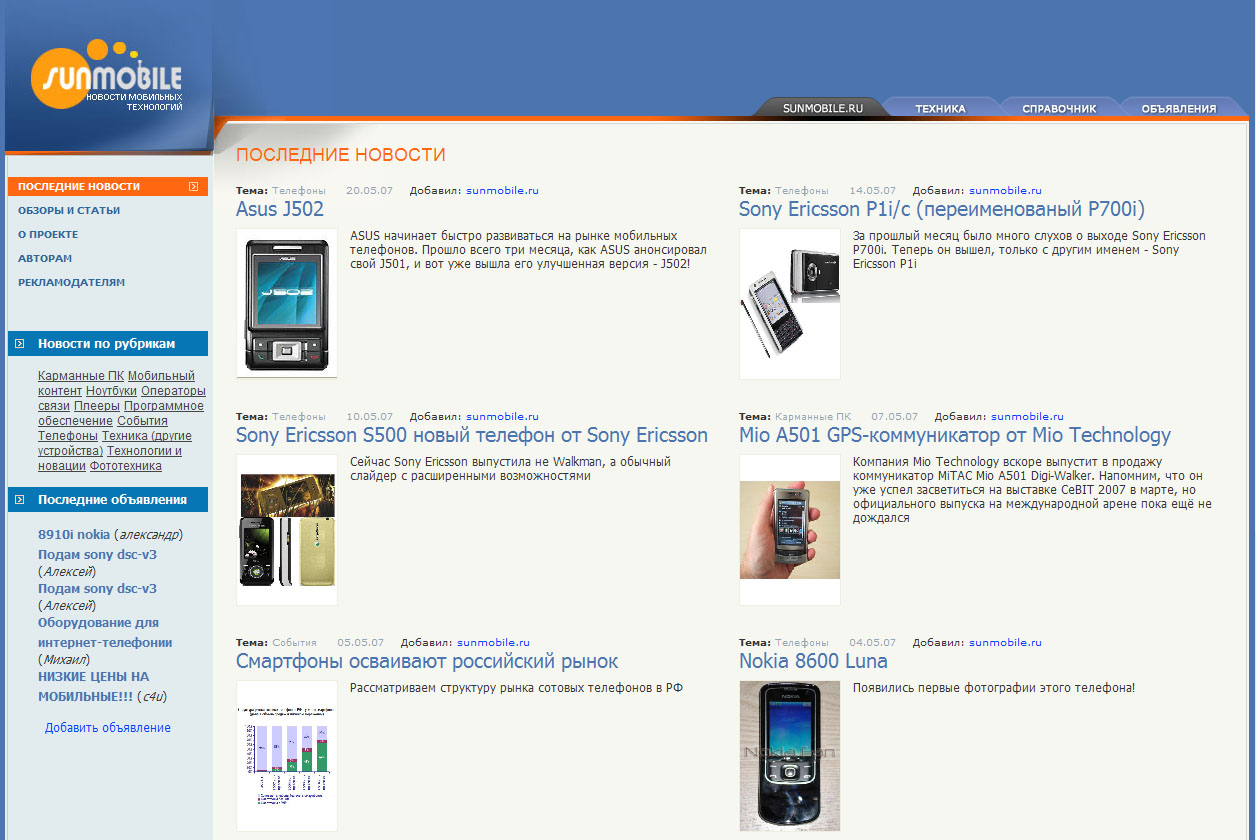
Task: Open Оборудование для интернет-телефонии ad
Action: [x=105, y=633]
